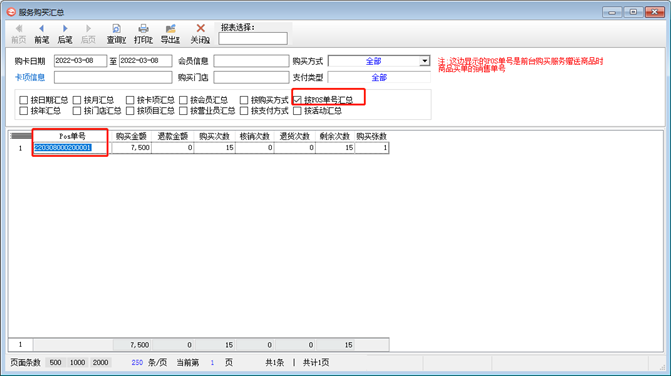Toggle 按门店汇总 checkbox
Screen dimensions: 671x376
77,111
